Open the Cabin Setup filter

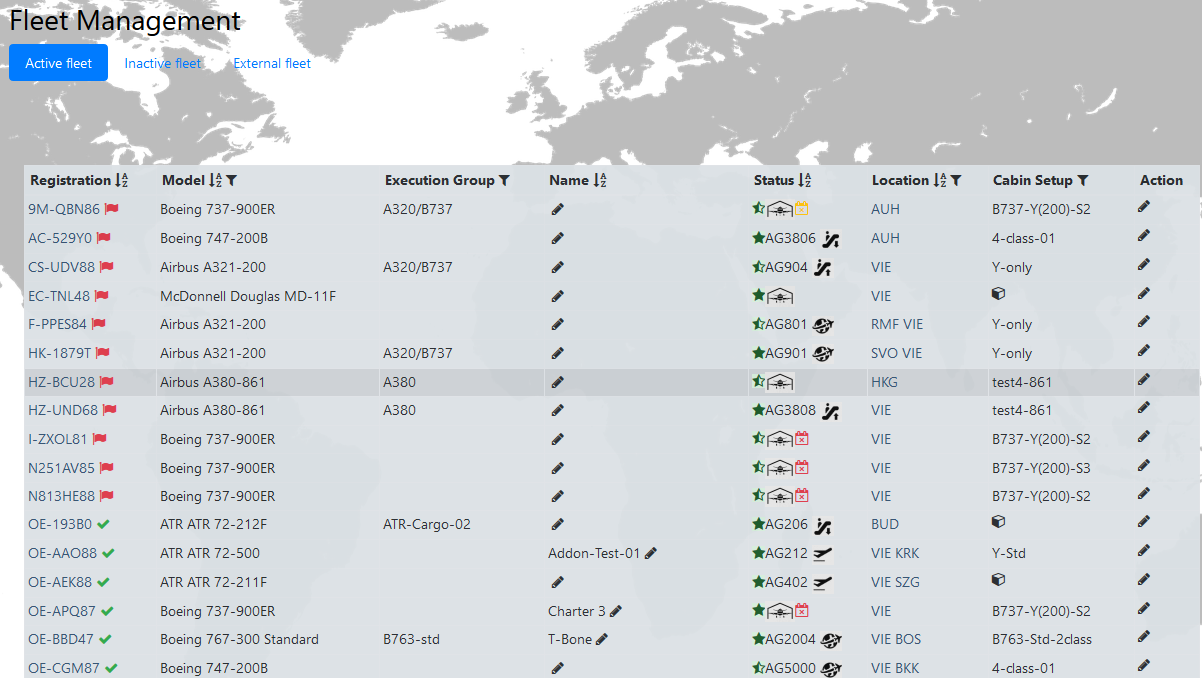pos(1083,181)
